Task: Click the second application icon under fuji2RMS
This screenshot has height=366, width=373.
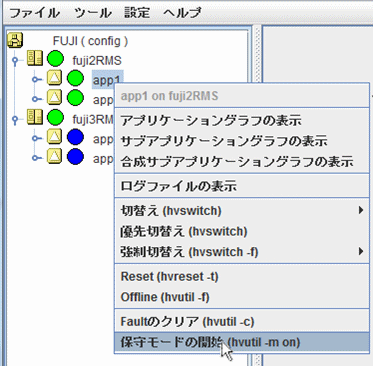Action: tap(54, 97)
